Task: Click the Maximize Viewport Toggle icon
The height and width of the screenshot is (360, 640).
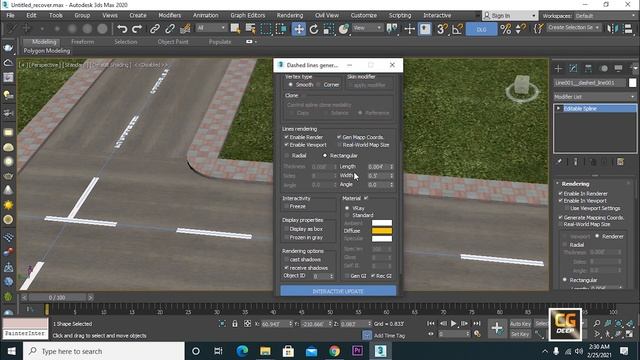Action: [629, 334]
